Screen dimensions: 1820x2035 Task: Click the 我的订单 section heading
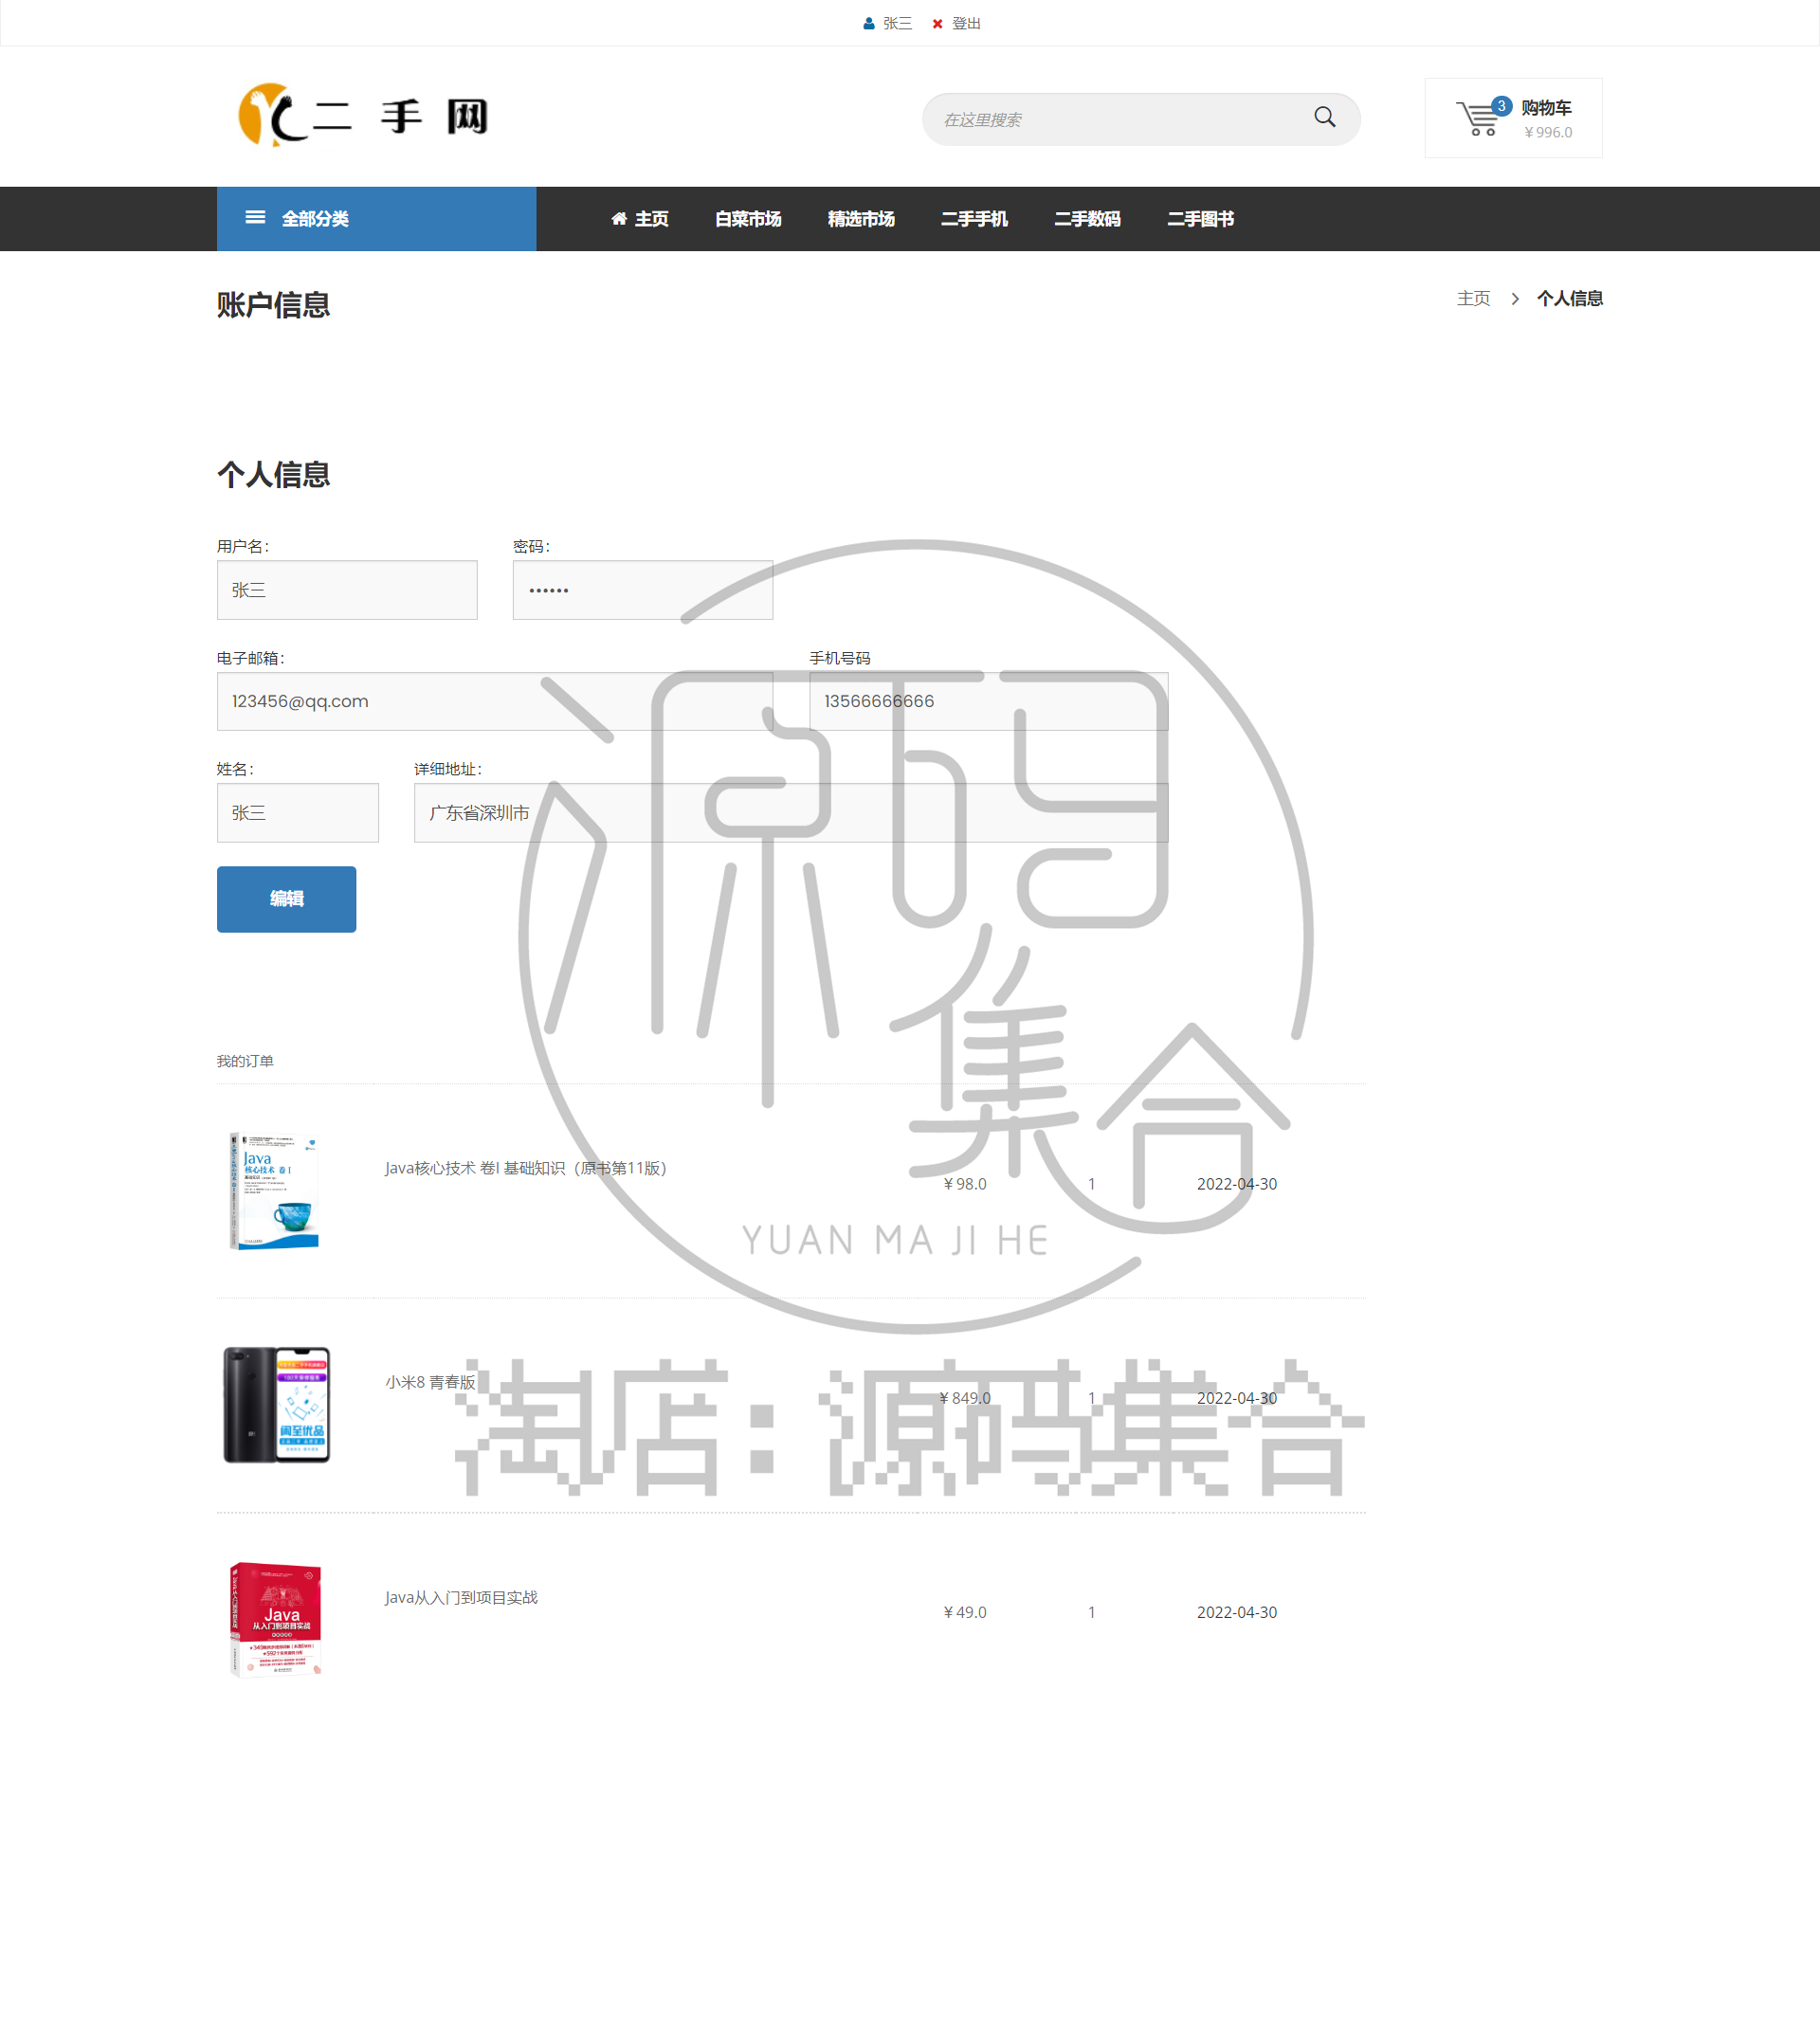click(x=245, y=1061)
